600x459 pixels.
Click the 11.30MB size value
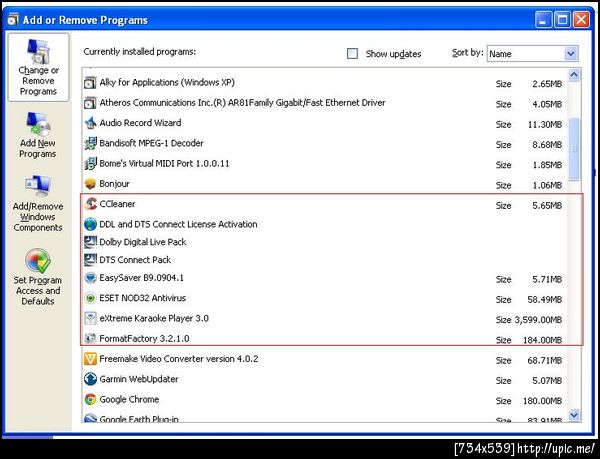click(x=545, y=124)
